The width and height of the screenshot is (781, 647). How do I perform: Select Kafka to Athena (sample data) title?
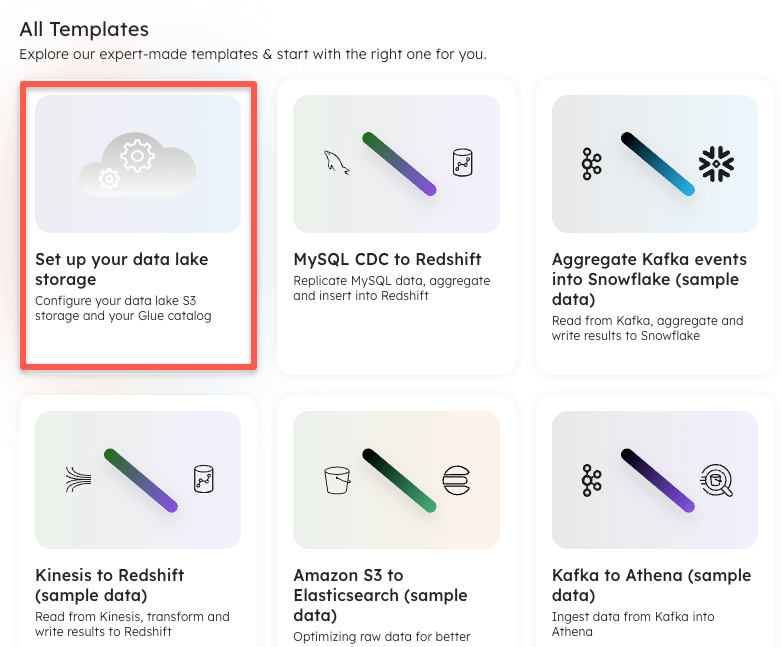coord(651,585)
